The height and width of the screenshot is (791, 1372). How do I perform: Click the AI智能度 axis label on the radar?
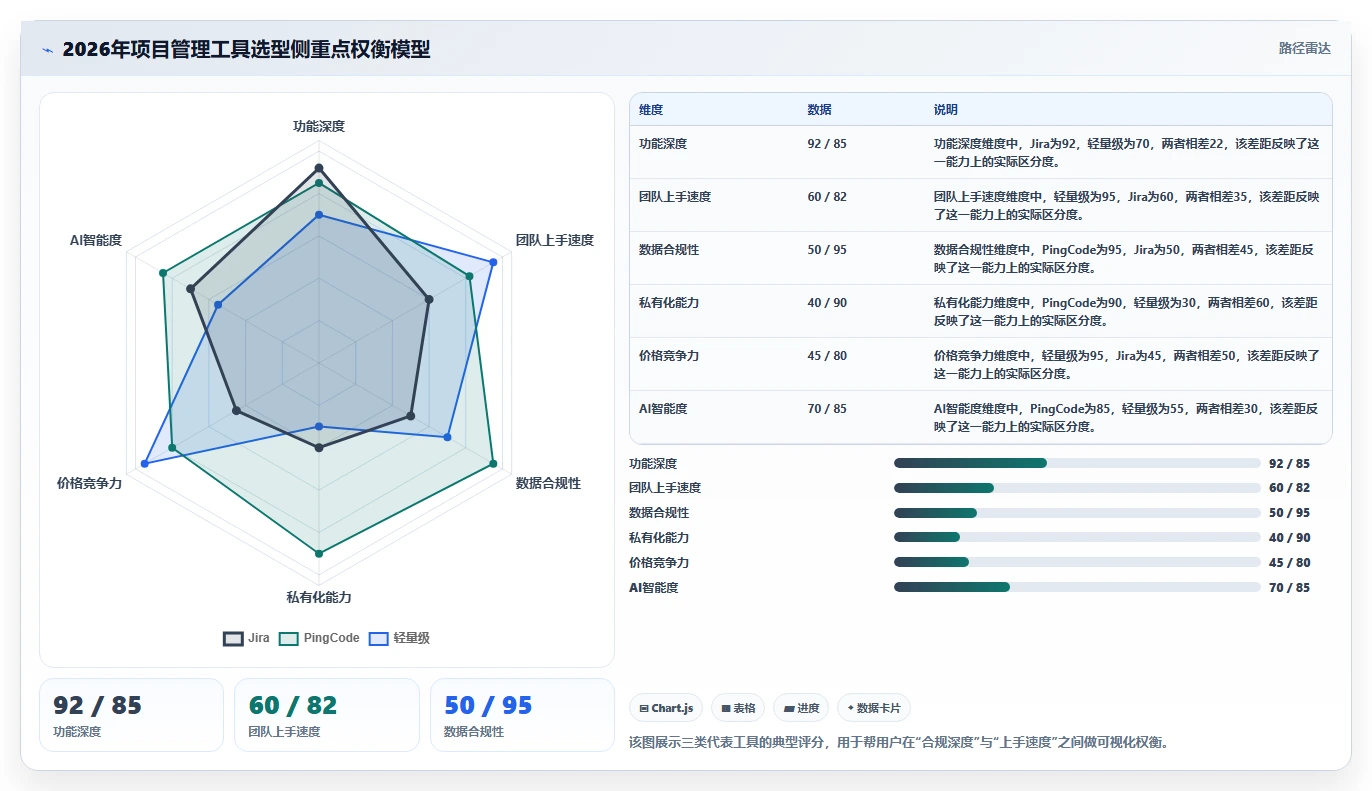coord(96,240)
